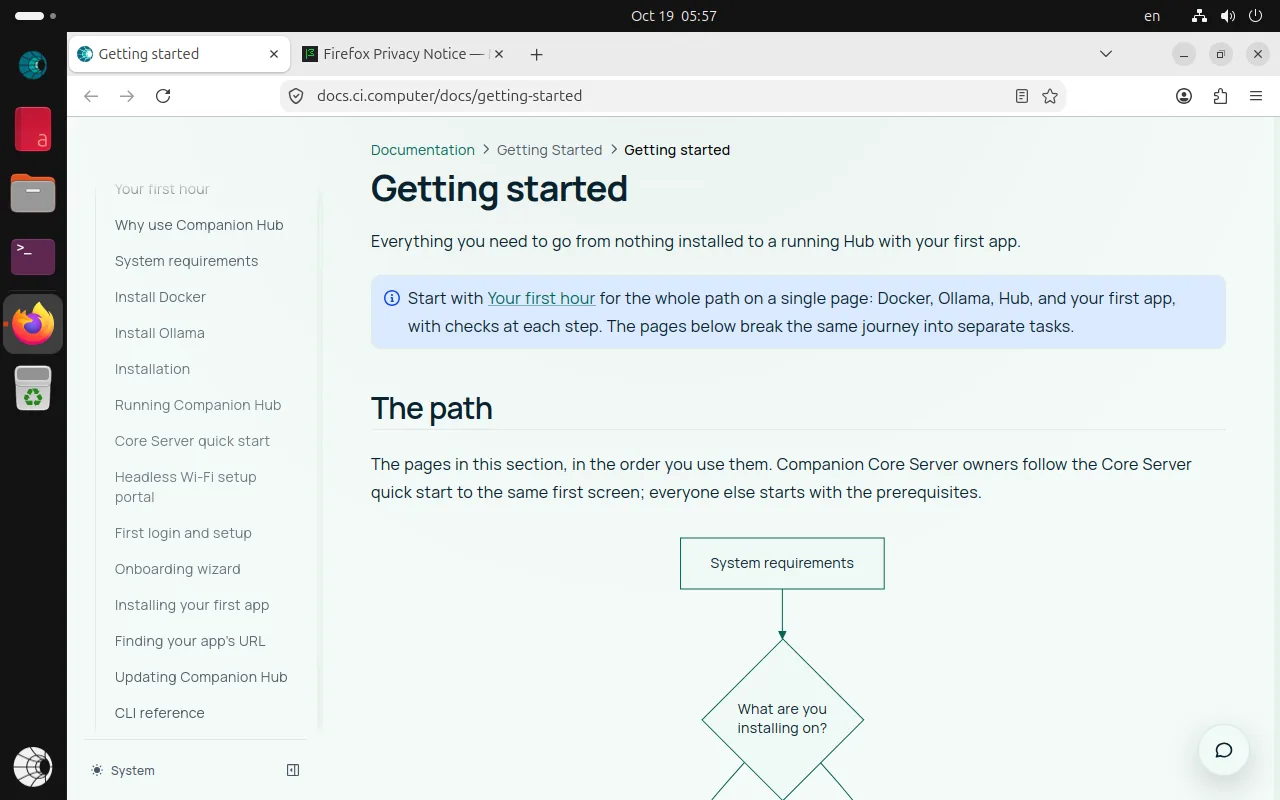Click the browser Forward arrow
1280x800 pixels.
click(x=127, y=96)
